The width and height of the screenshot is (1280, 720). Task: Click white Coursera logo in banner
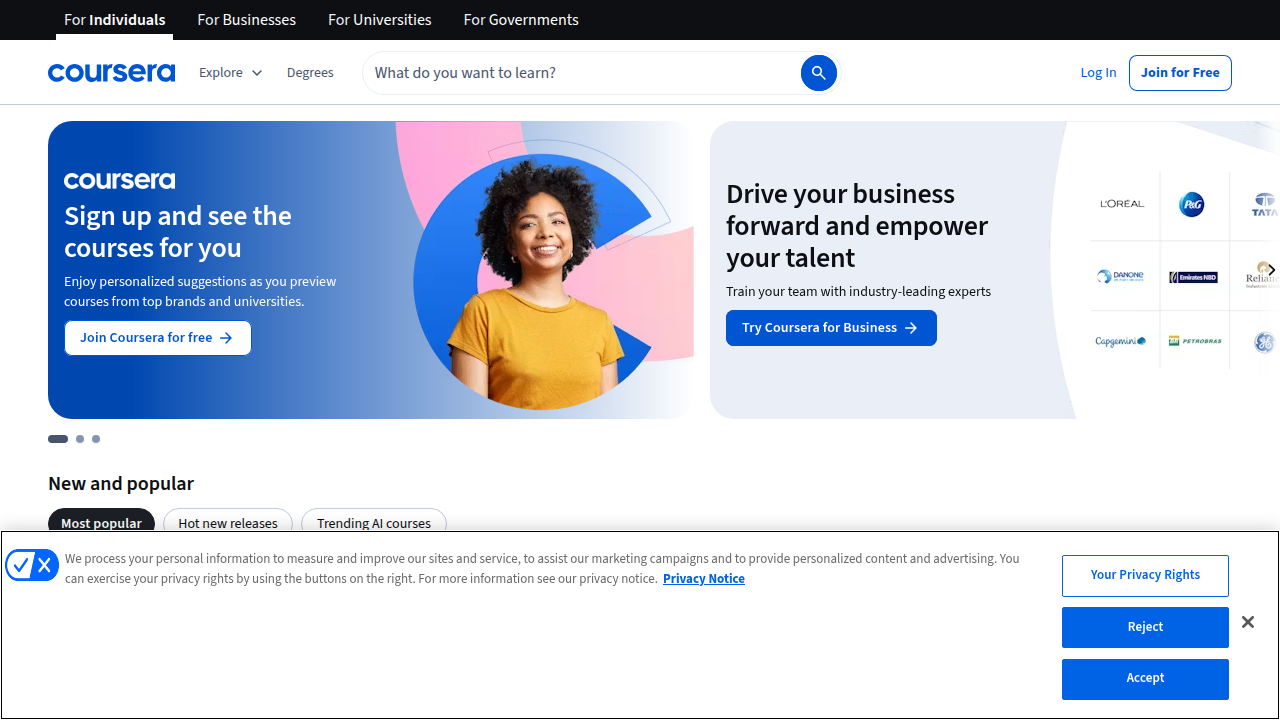[119, 180]
